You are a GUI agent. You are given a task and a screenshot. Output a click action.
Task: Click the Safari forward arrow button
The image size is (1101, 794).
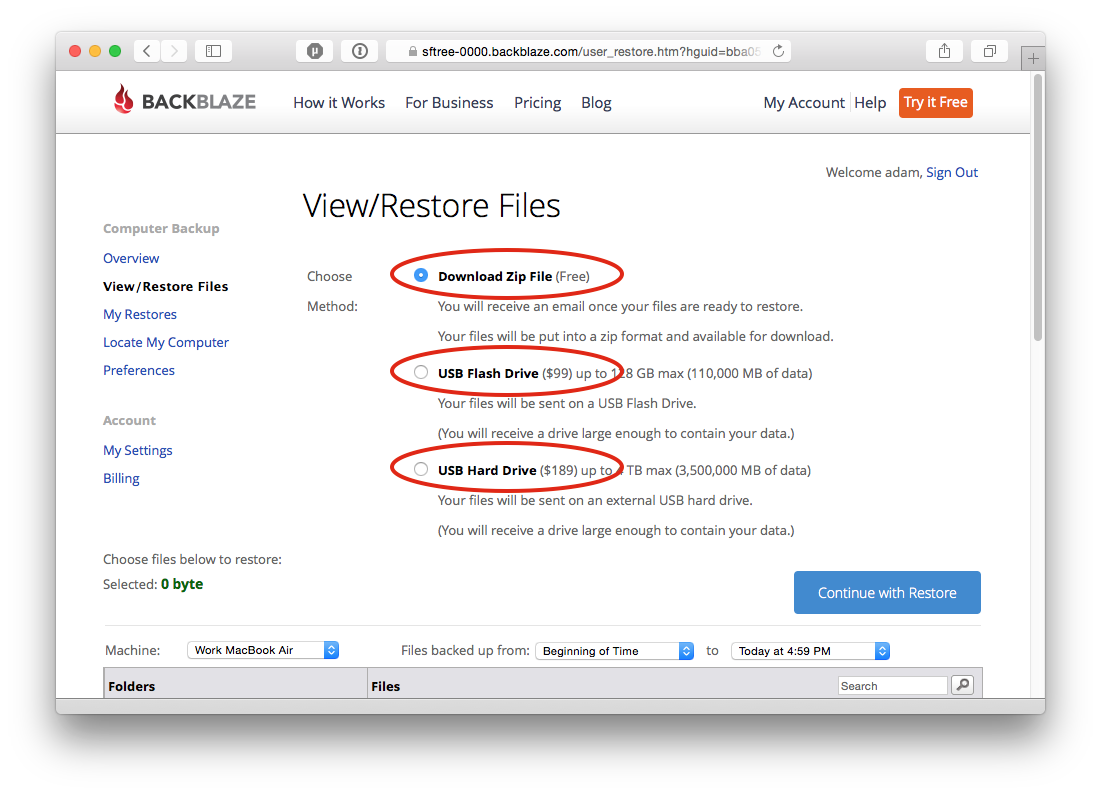[x=174, y=51]
